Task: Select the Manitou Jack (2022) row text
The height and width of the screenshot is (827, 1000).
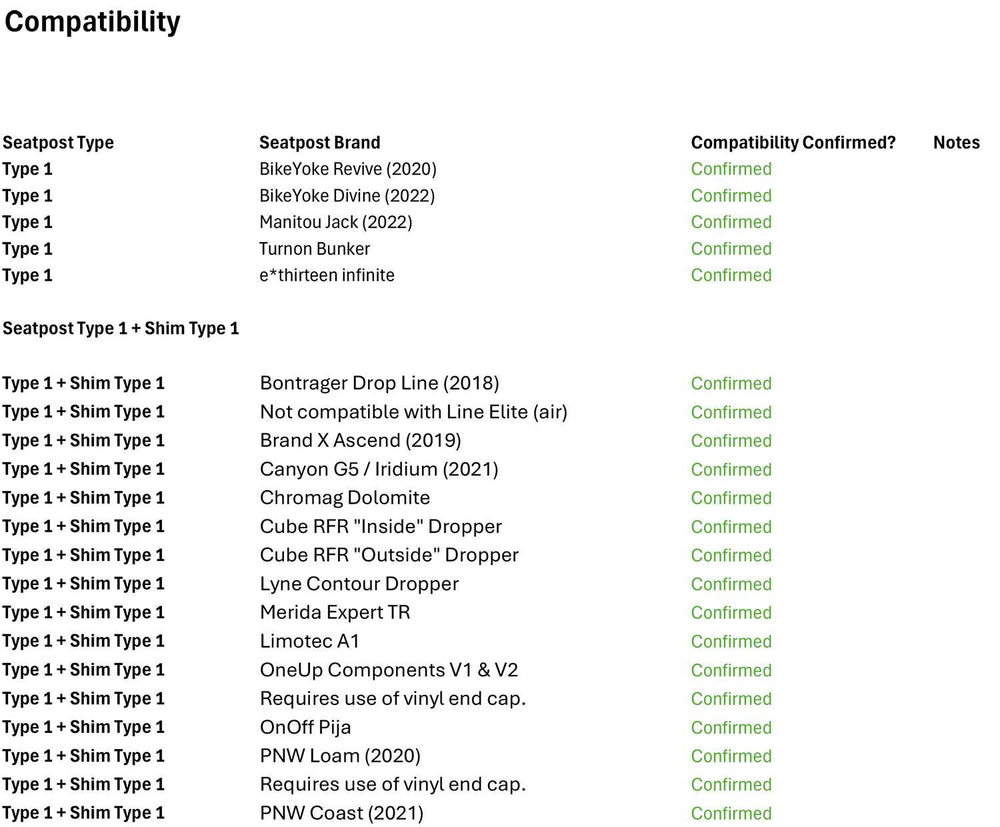Action: 335,222
